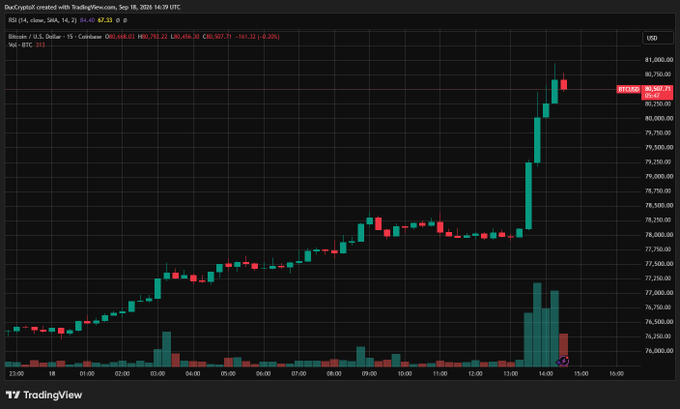Select the RSI (14, close, SMA, 14, 2) legend
The width and height of the screenshot is (680, 409).
click(42, 20)
